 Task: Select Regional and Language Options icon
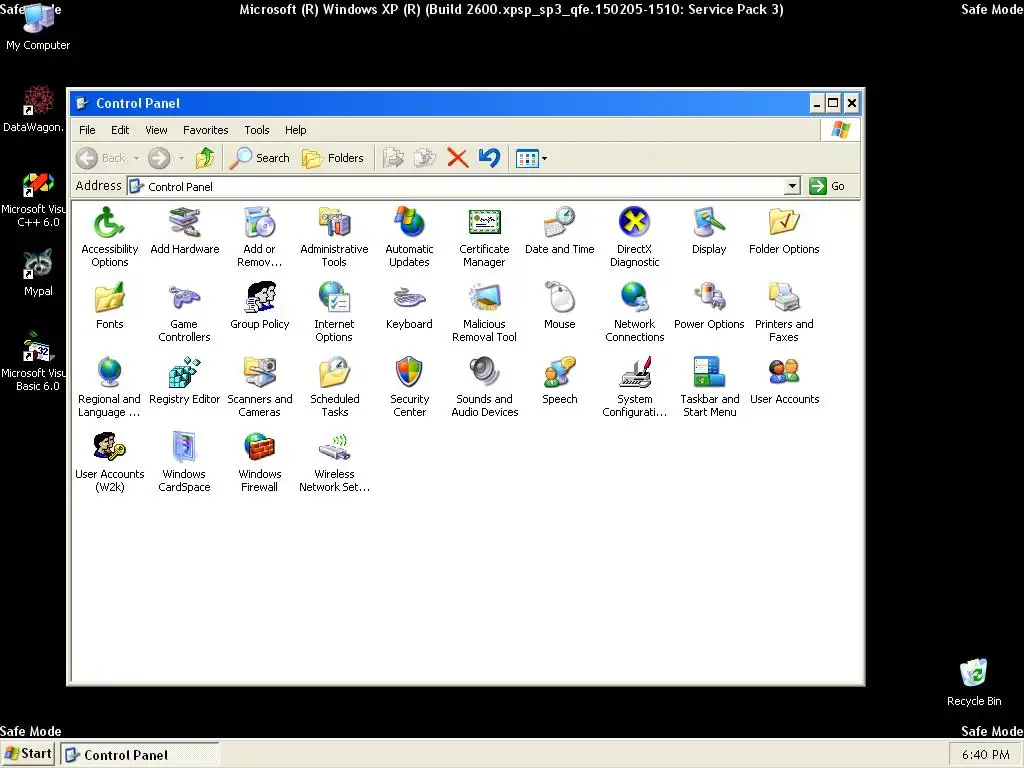(x=109, y=374)
